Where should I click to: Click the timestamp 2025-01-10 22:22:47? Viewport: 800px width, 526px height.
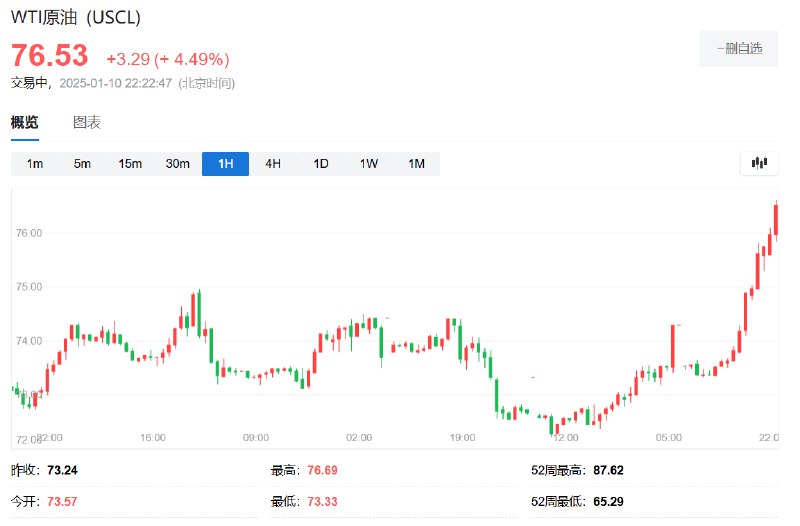point(115,83)
